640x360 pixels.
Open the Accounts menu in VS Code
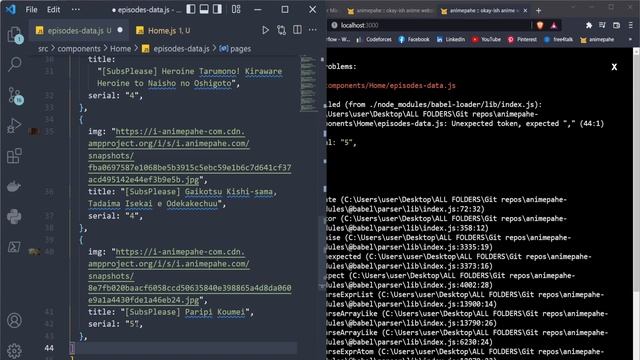14,320
